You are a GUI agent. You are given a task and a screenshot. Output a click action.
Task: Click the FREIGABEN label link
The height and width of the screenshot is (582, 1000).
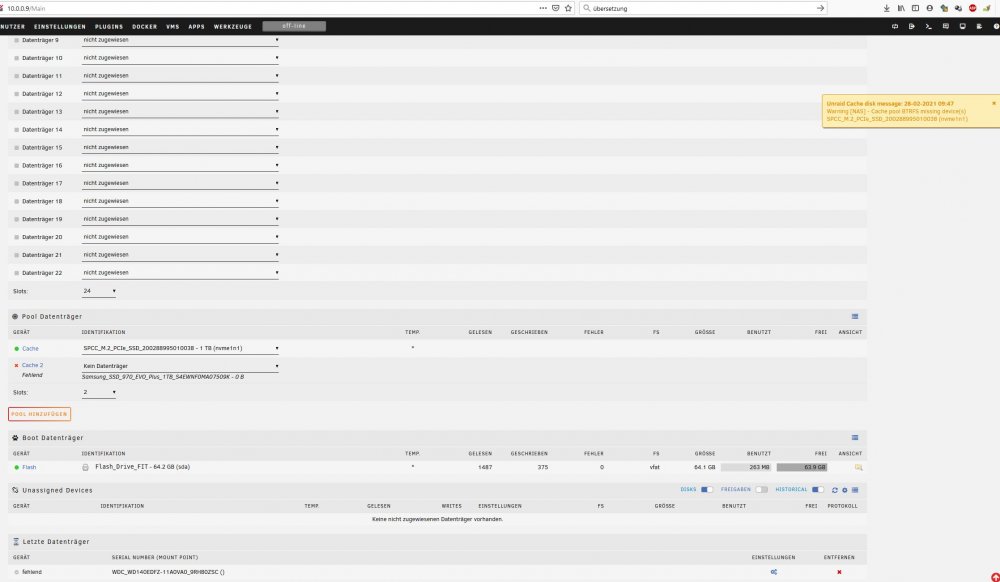[736, 490]
